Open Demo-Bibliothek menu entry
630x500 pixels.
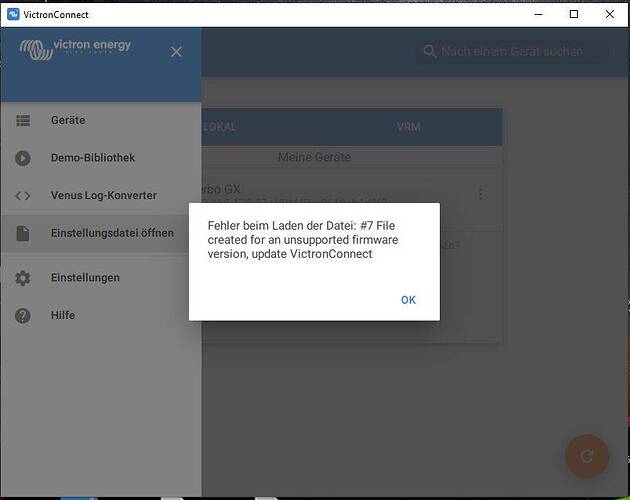coord(101,158)
